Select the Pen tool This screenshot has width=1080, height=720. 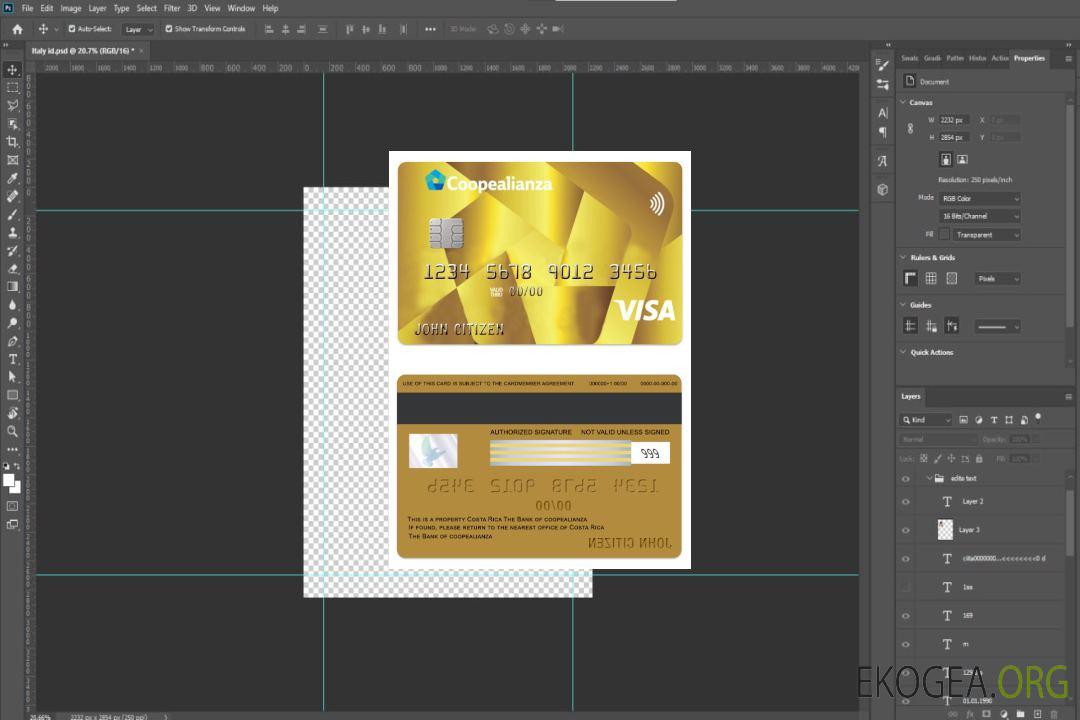[12, 341]
